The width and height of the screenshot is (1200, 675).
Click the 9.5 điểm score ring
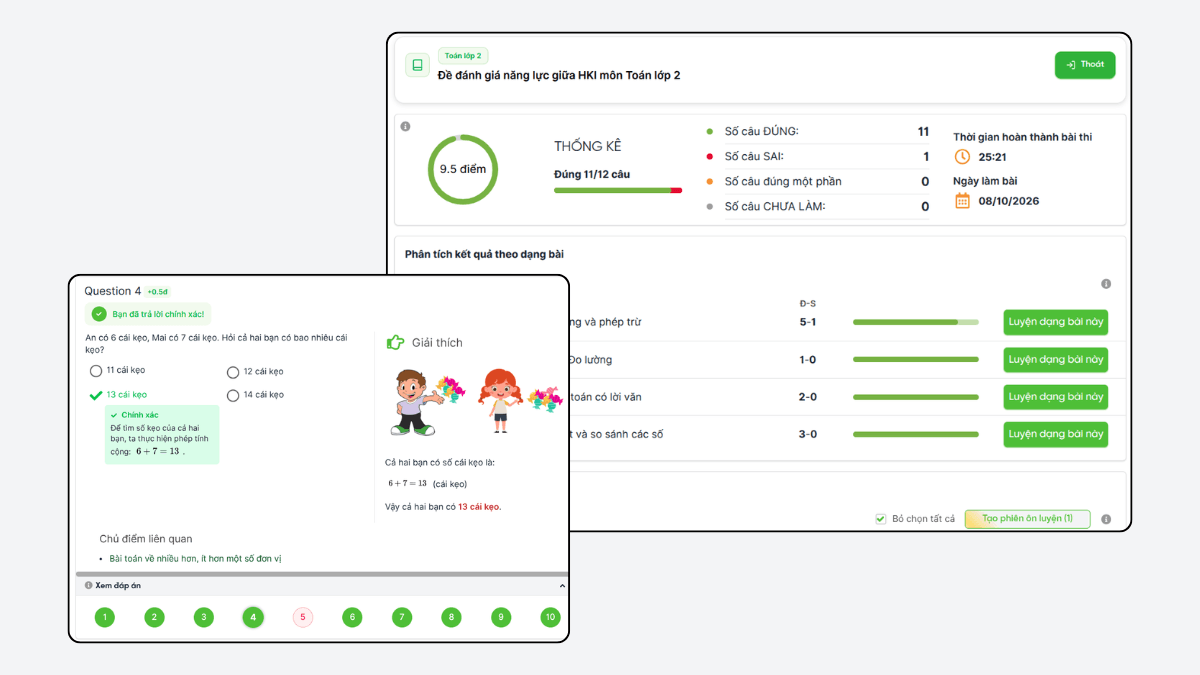point(463,169)
